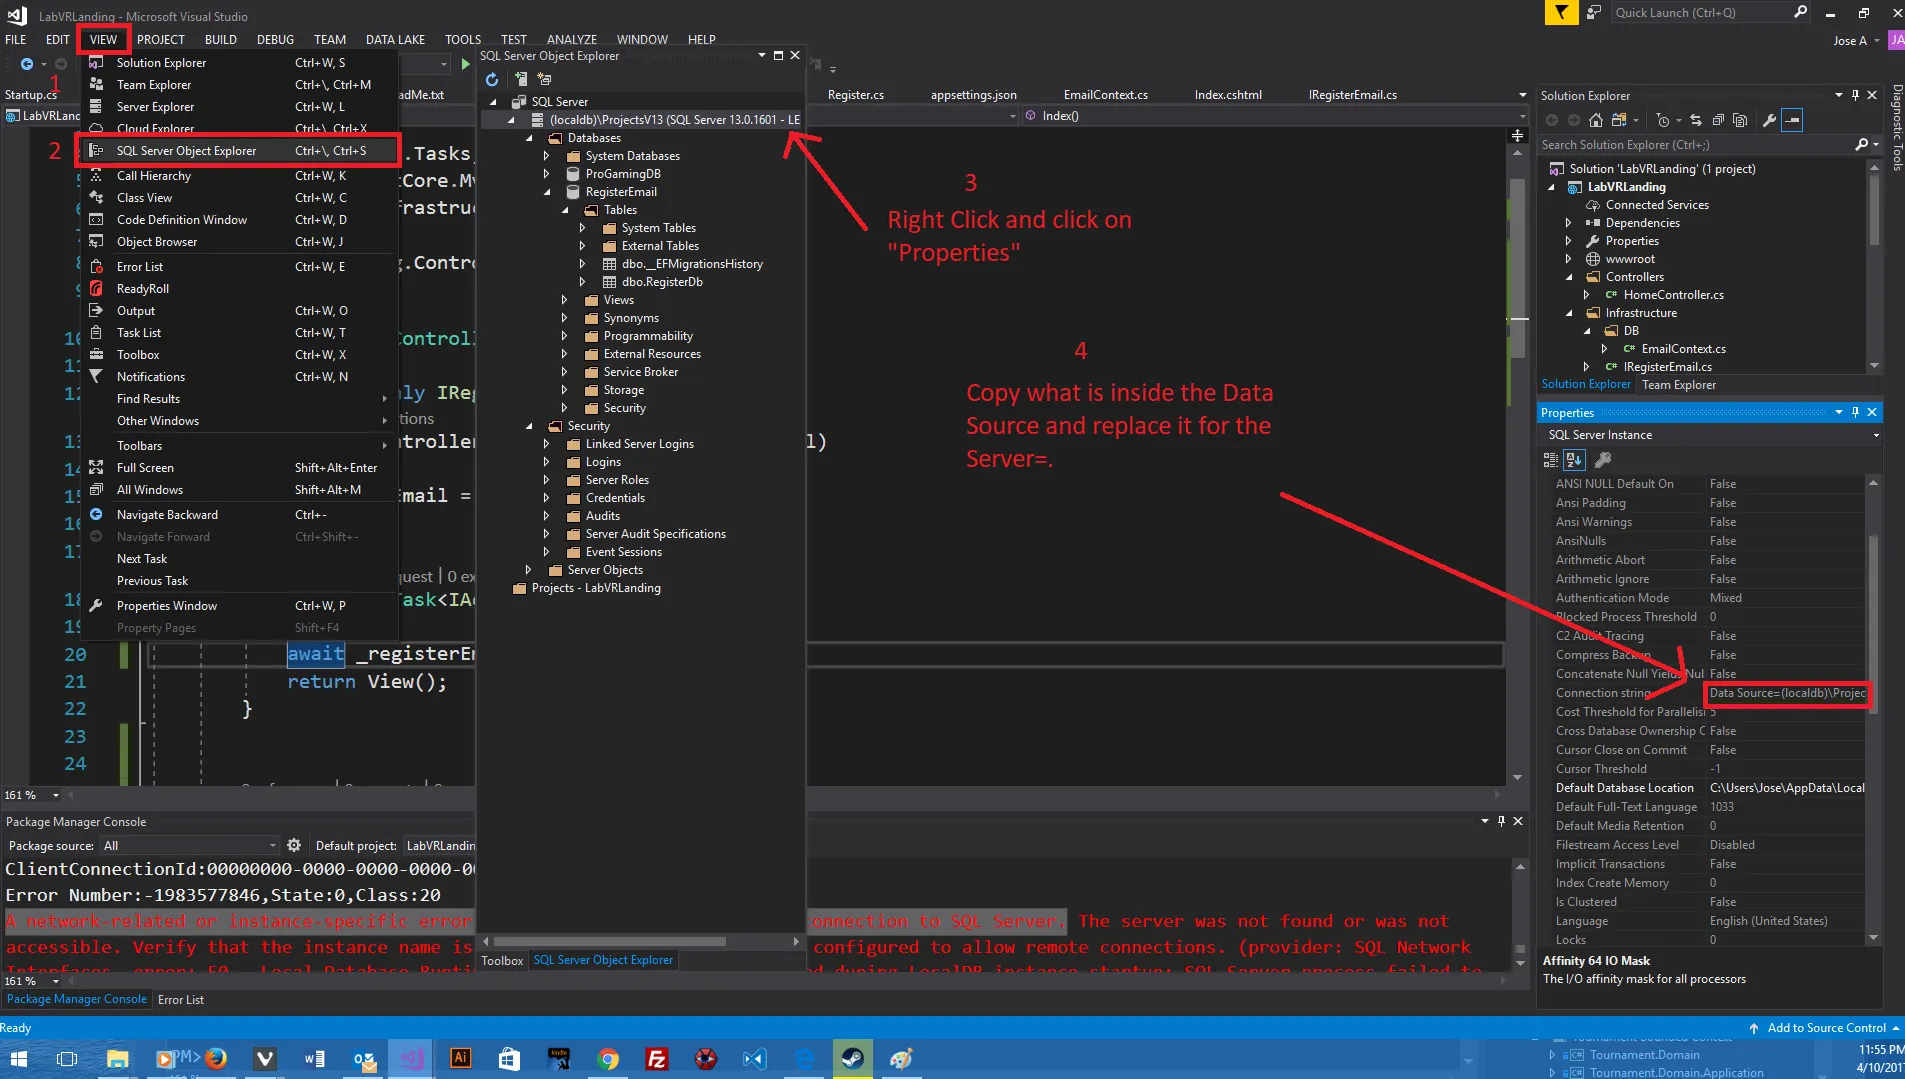Open the VIEW menu
1905x1079 pixels.
(103, 39)
